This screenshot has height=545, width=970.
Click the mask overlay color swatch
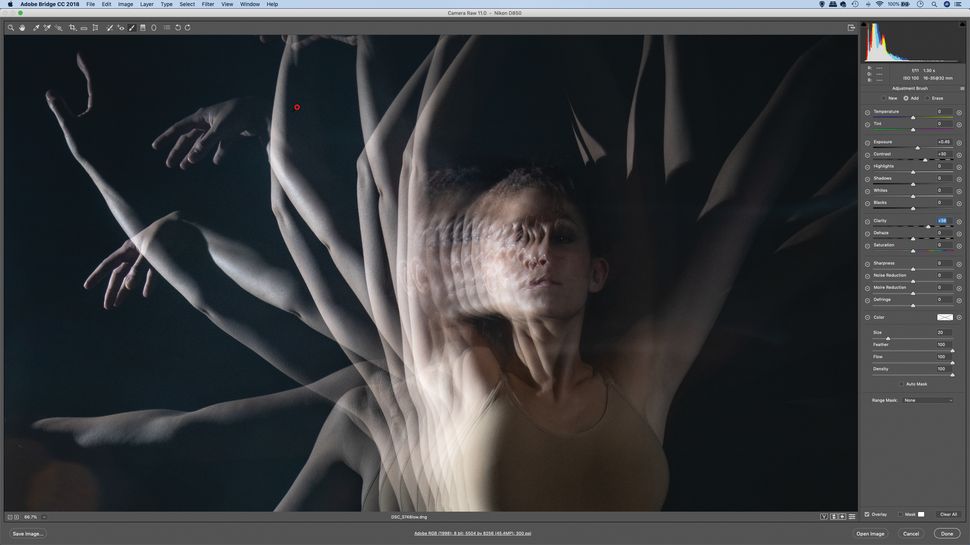(x=921, y=515)
